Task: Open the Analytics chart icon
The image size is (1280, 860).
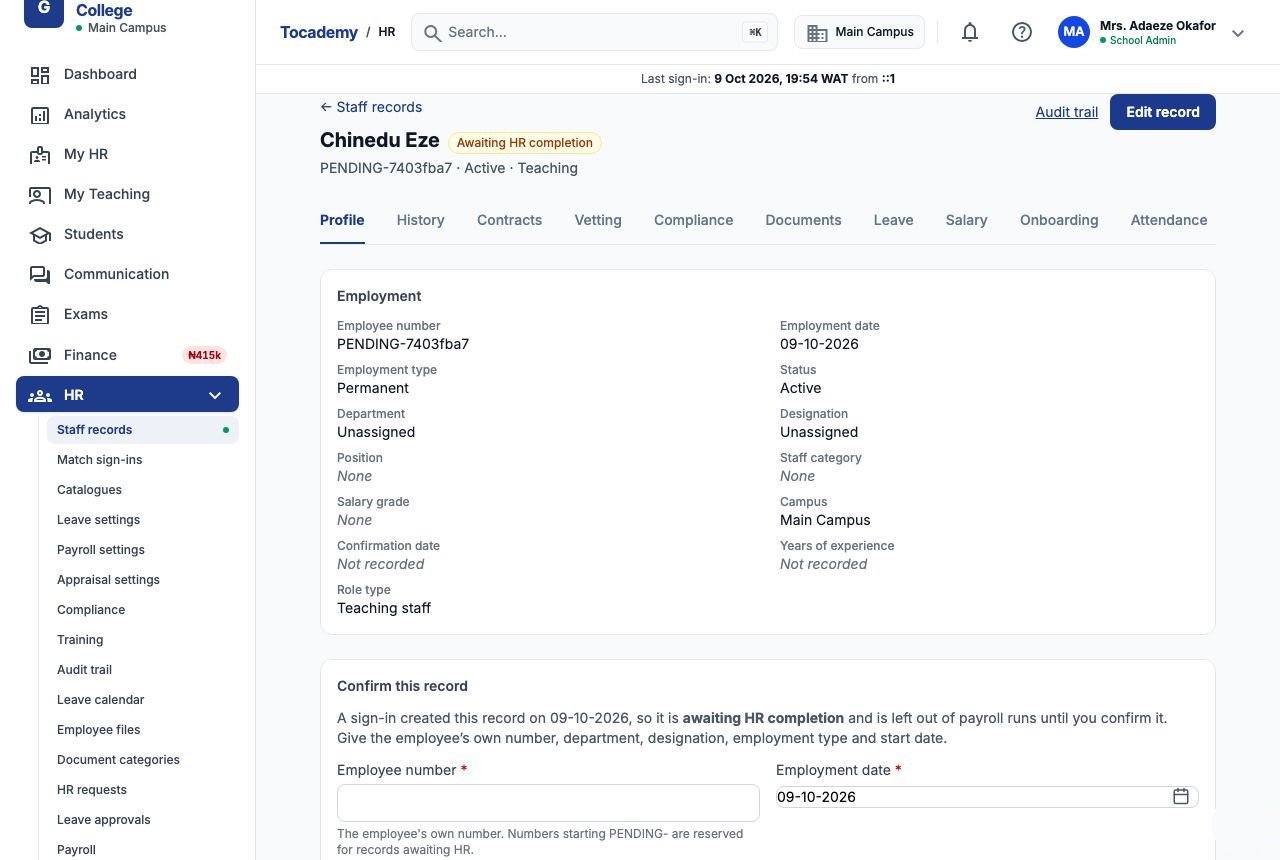Action: 40,114
